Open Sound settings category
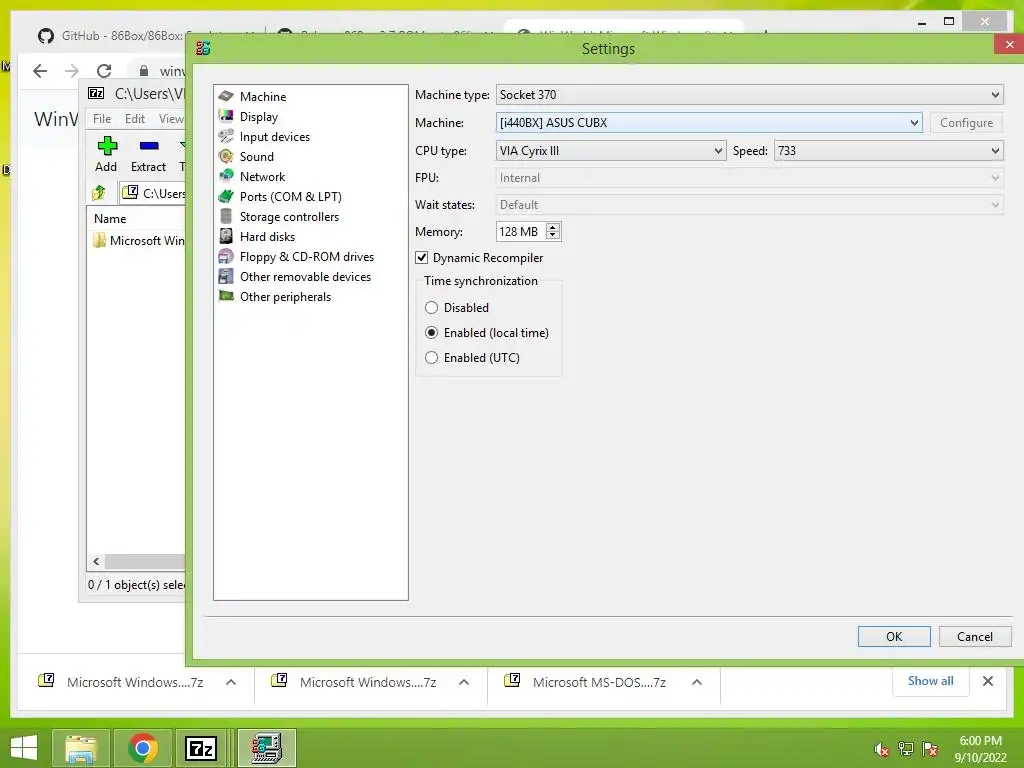This screenshot has width=1024, height=768. click(x=256, y=157)
